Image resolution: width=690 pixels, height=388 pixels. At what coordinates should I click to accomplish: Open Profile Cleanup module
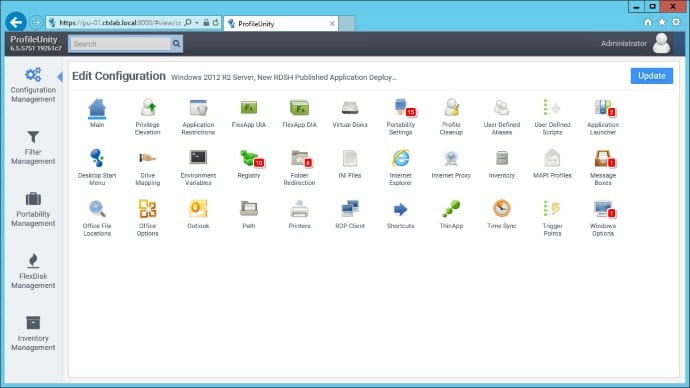point(451,117)
